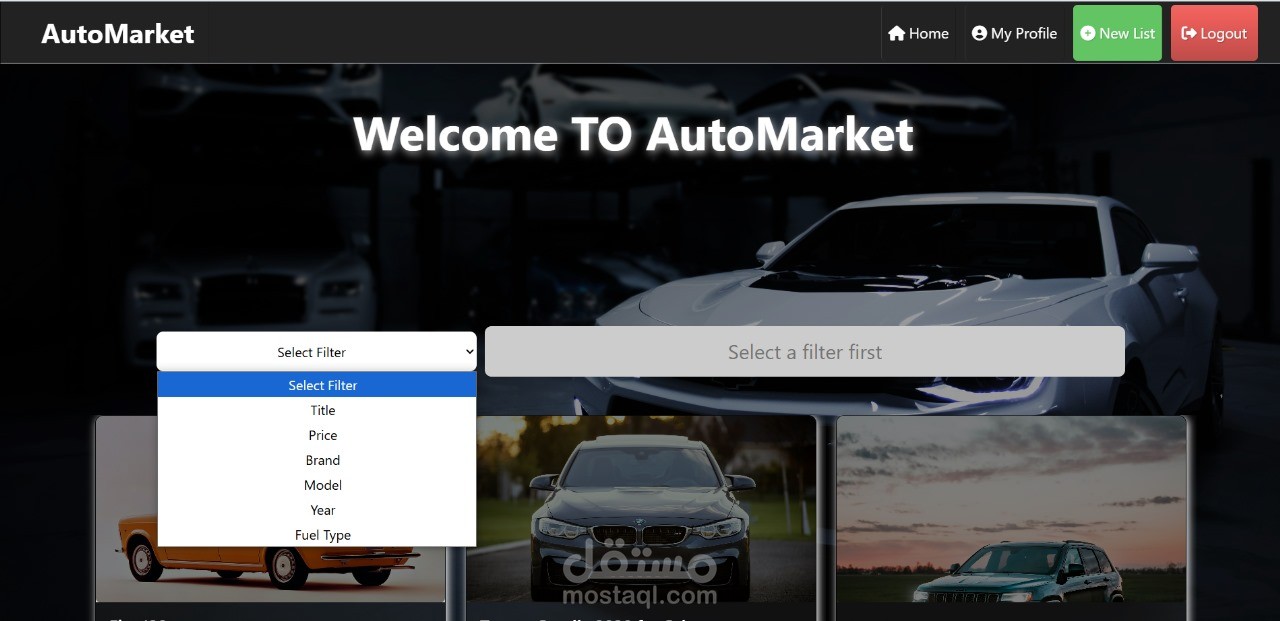Image resolution: width=1280 pixels, height=621 pixels.
Task: Click the sign-out arrow icon on Logout
Action: point(1189,33)
